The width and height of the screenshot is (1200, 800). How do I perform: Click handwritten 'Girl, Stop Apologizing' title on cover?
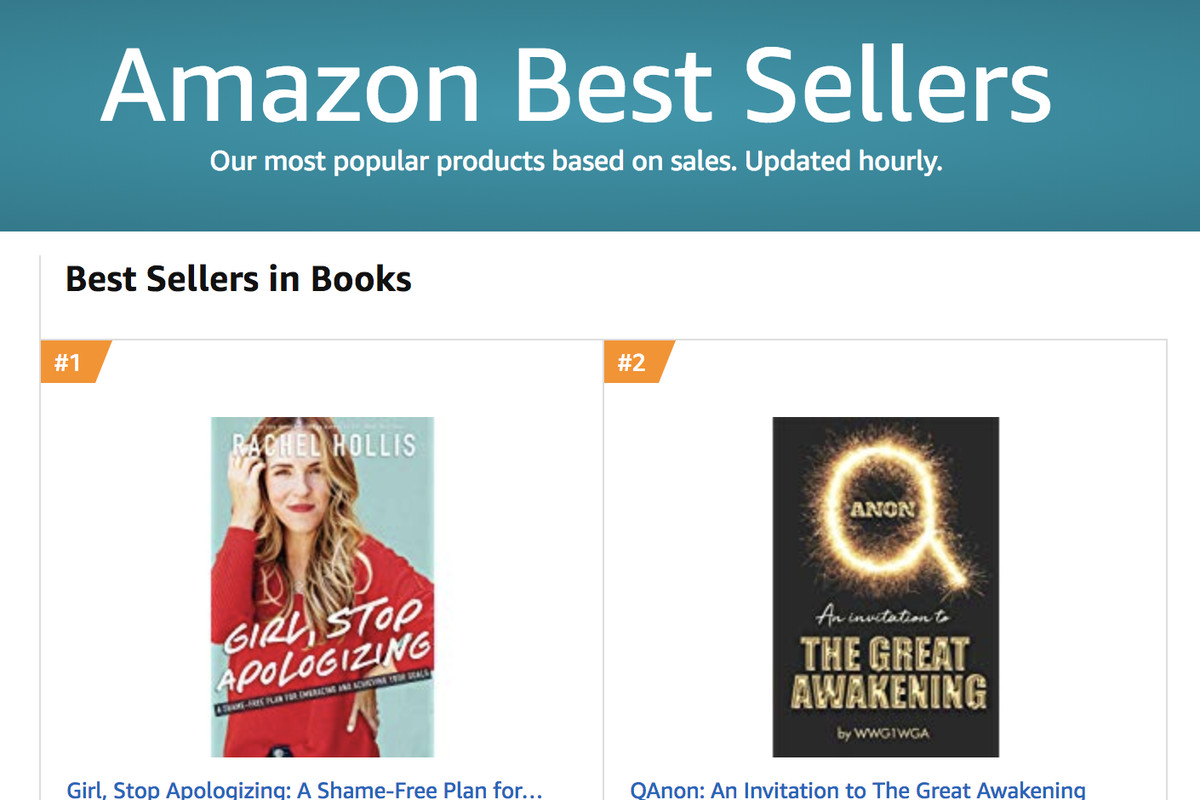[x=323, y=649]
